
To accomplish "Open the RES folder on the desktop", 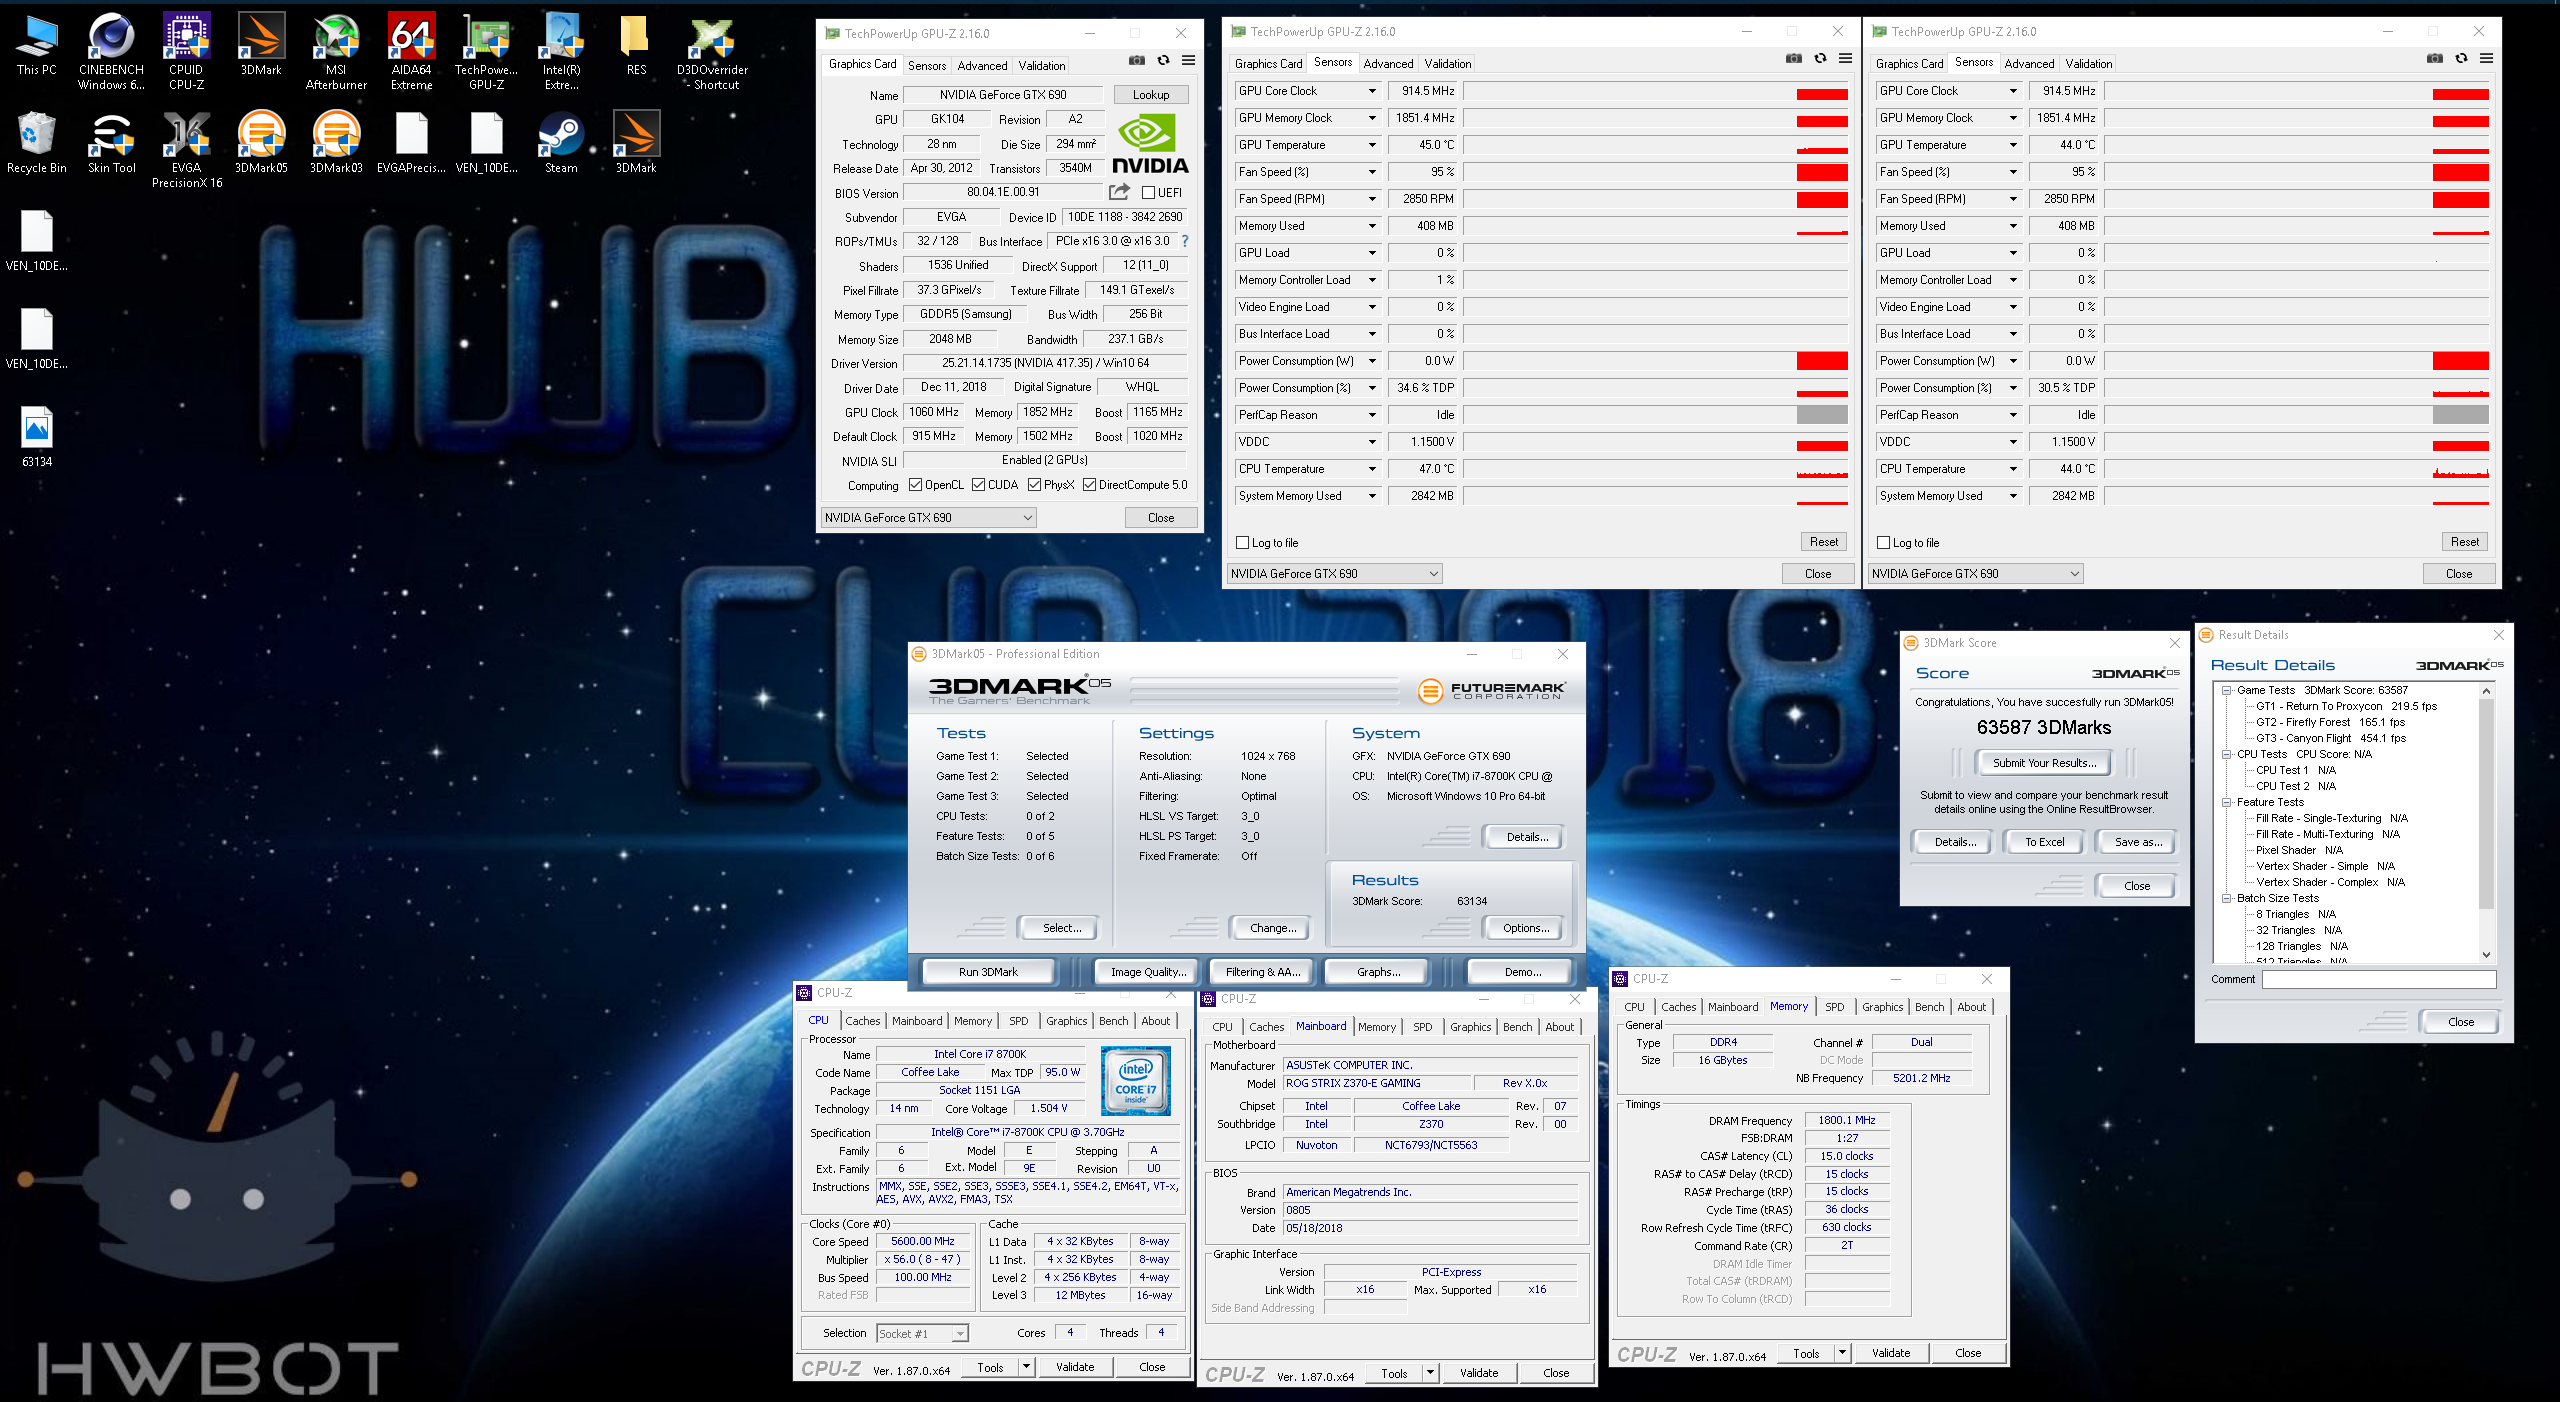I will 636,45.
